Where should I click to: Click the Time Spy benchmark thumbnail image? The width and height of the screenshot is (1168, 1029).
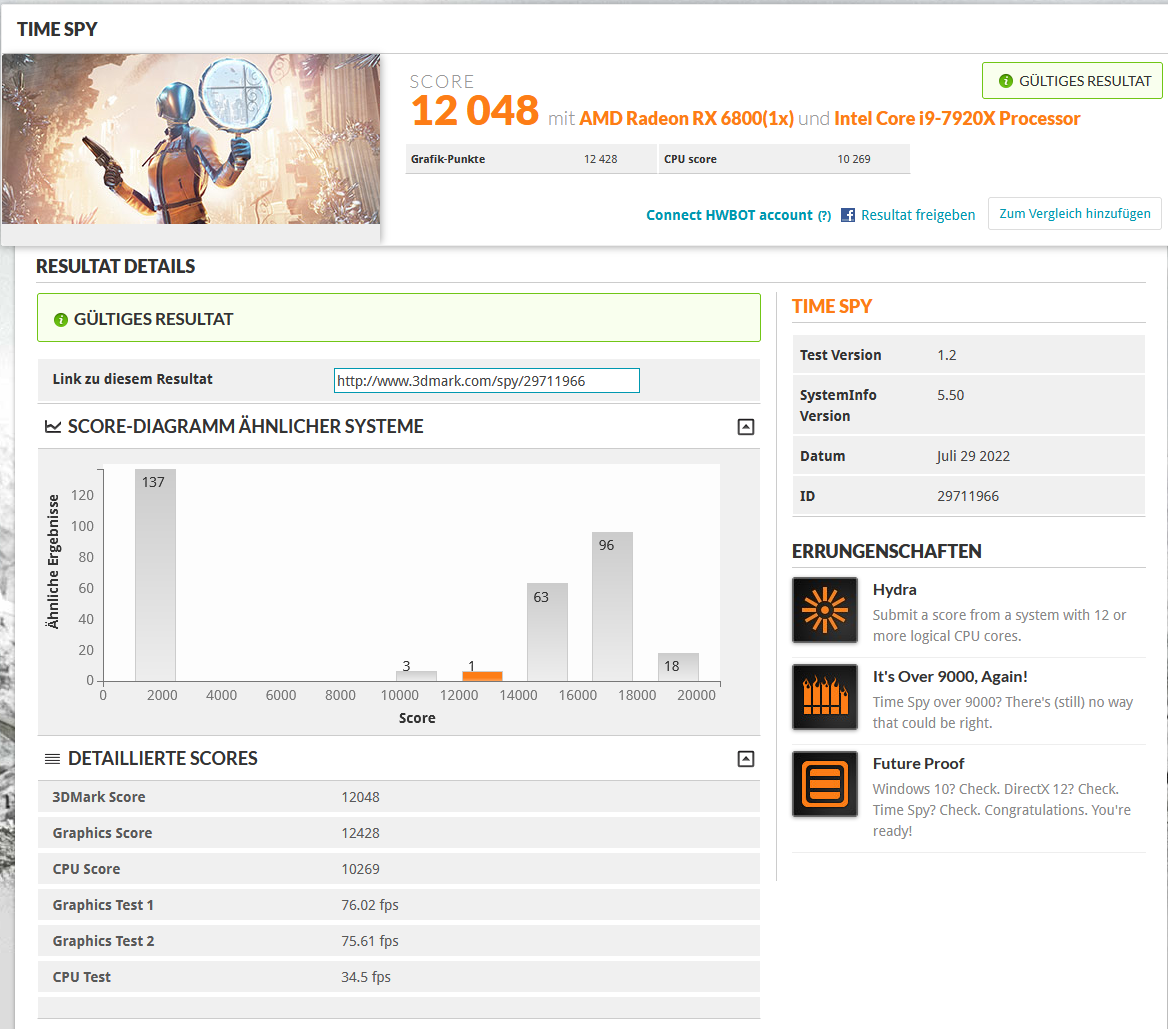coord(191,139)
